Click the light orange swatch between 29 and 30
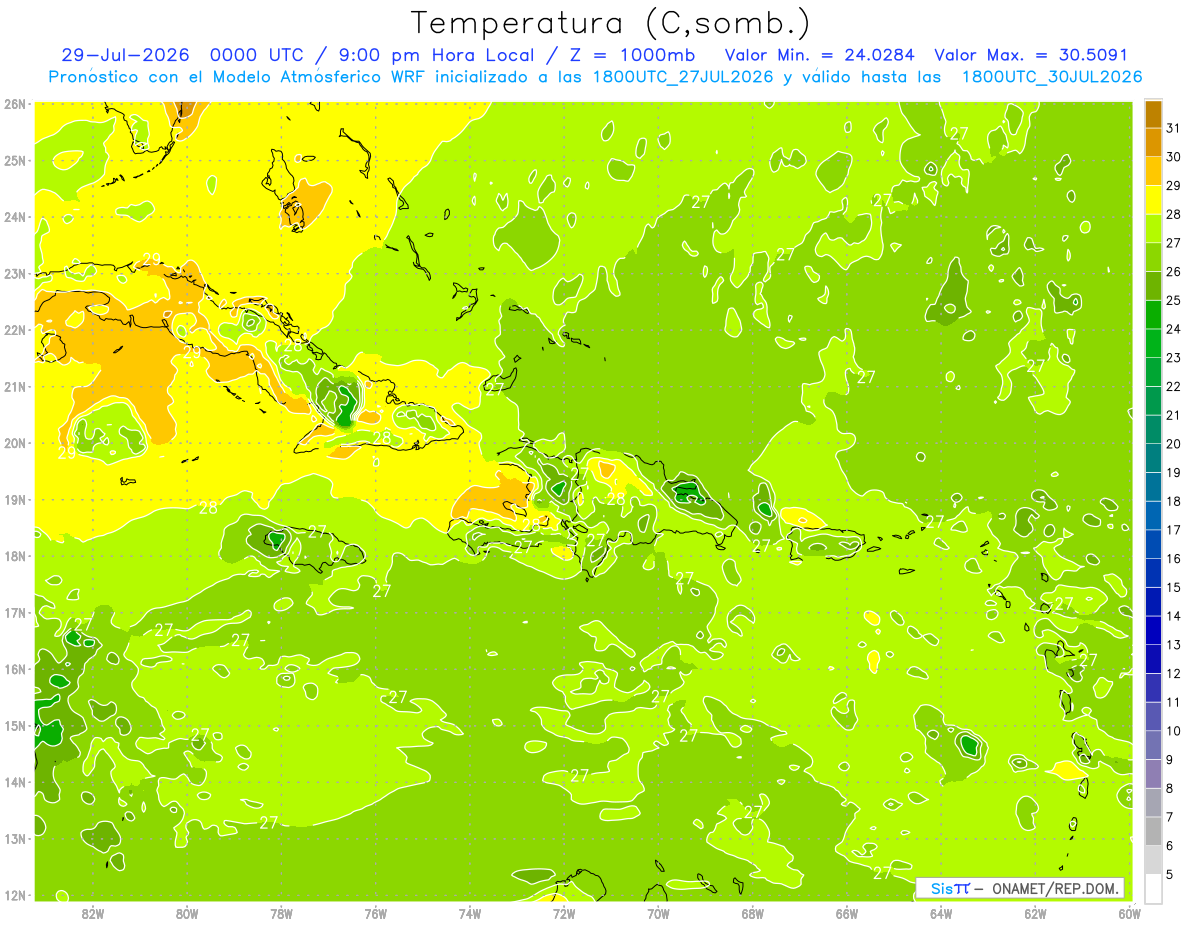The height and width of the screenshot is (927, 1200). click(x=1154, y=171)
